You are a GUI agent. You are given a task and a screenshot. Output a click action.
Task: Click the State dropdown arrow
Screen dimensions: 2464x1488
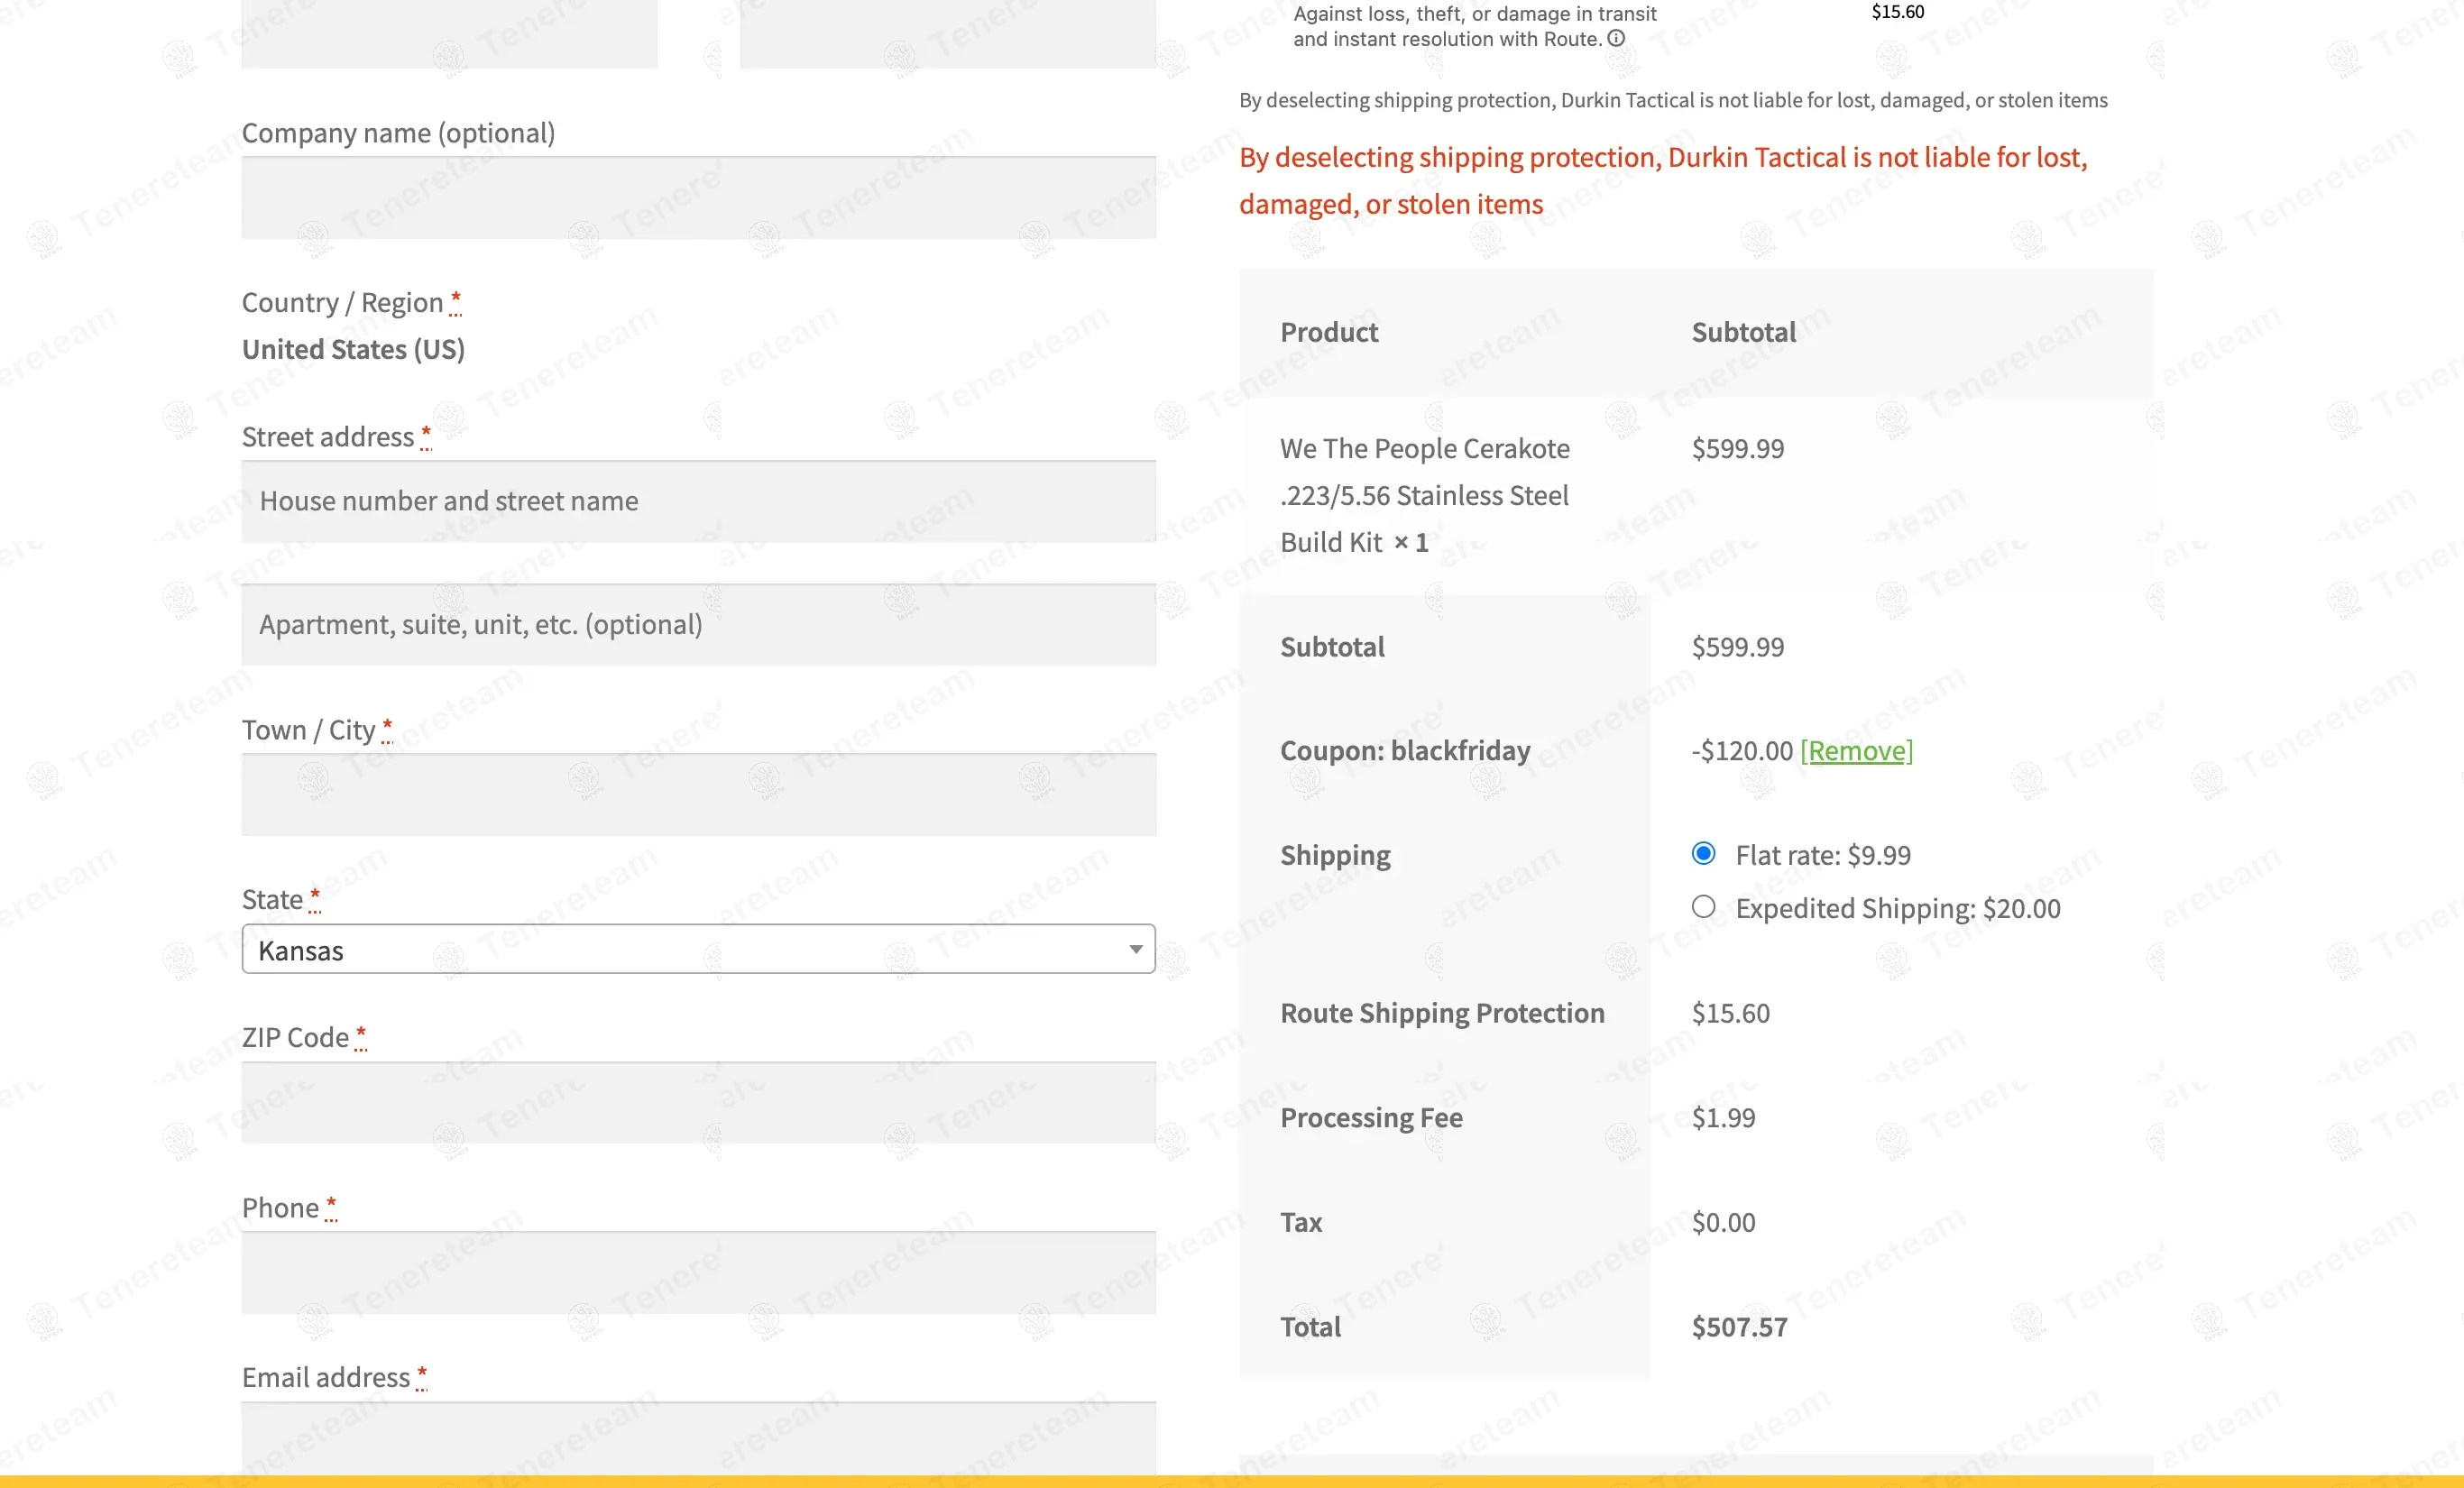tap(1135, 949)
